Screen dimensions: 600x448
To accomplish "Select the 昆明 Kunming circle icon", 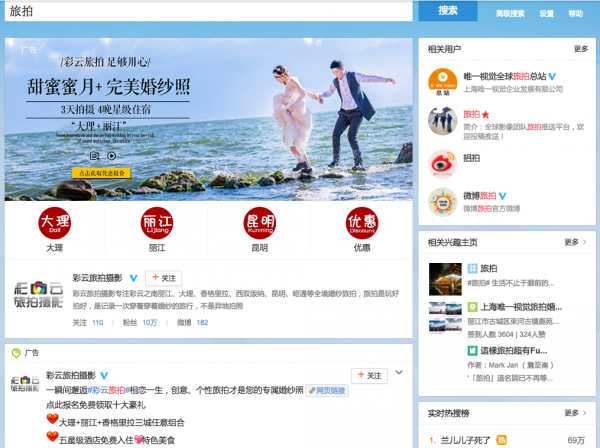I will [259, 222].
